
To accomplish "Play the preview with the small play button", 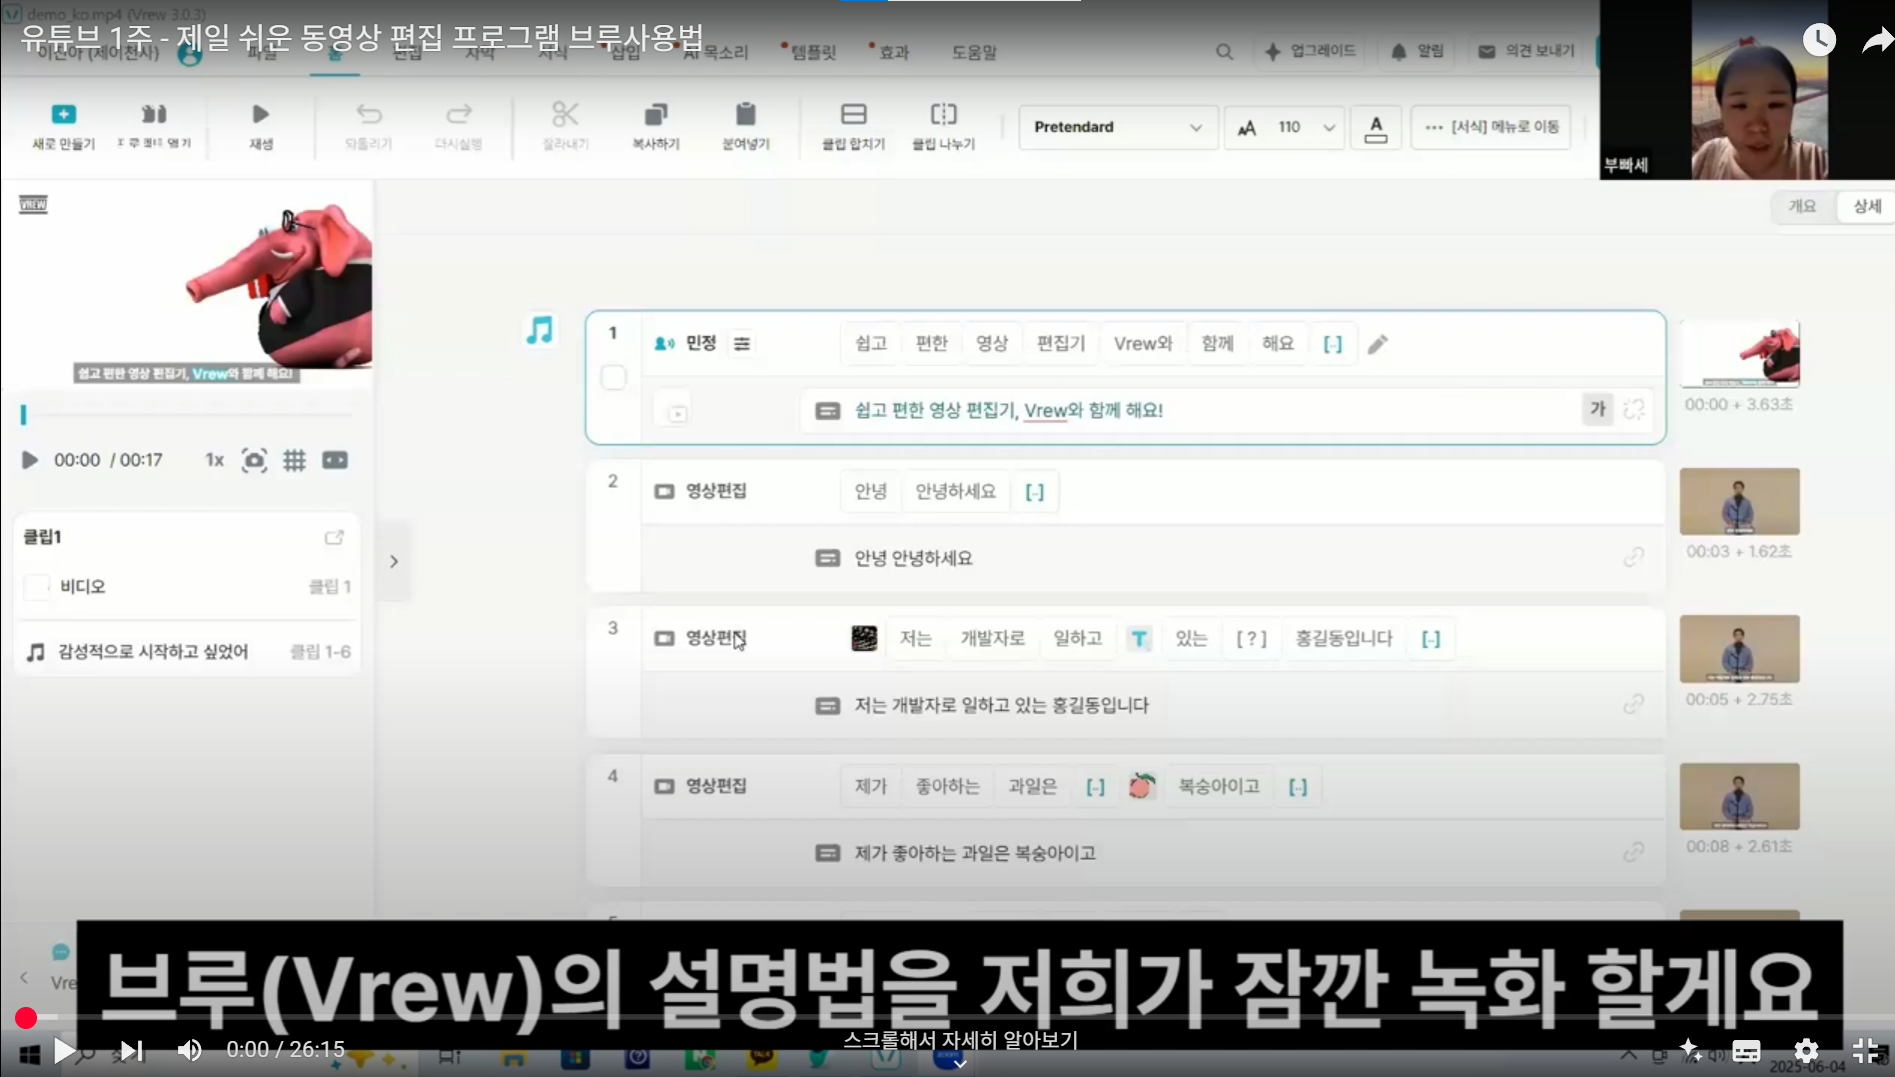I will coord(30,460).
